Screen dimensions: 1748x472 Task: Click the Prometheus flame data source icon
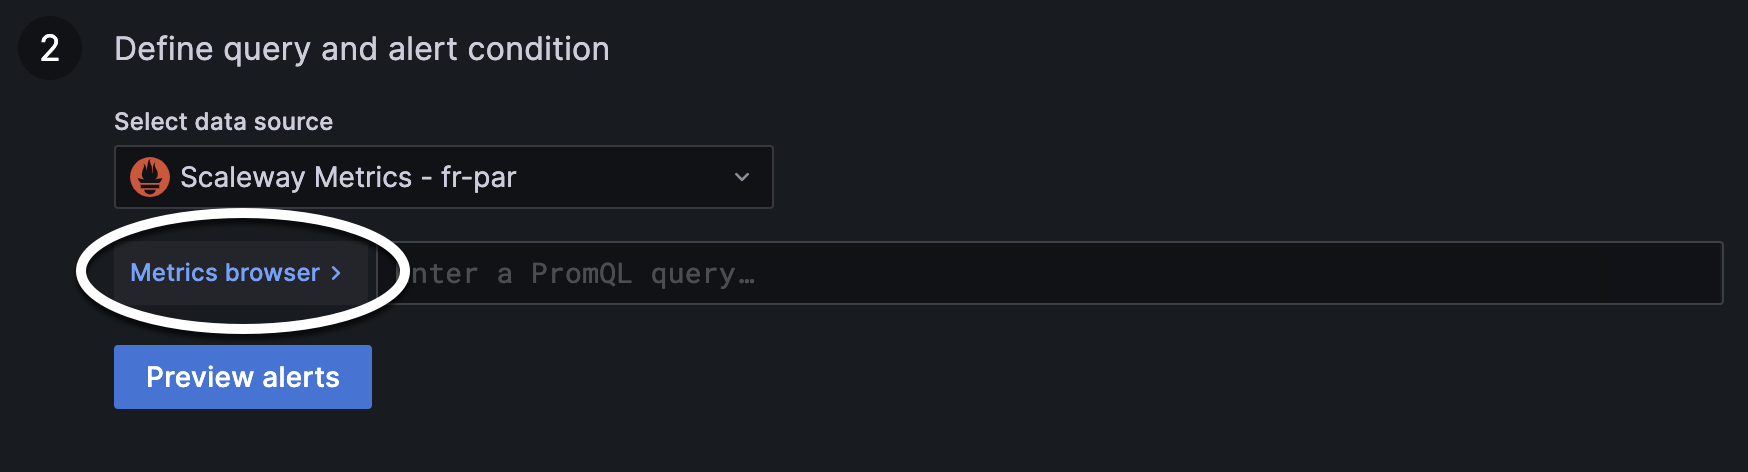point(150,177)
